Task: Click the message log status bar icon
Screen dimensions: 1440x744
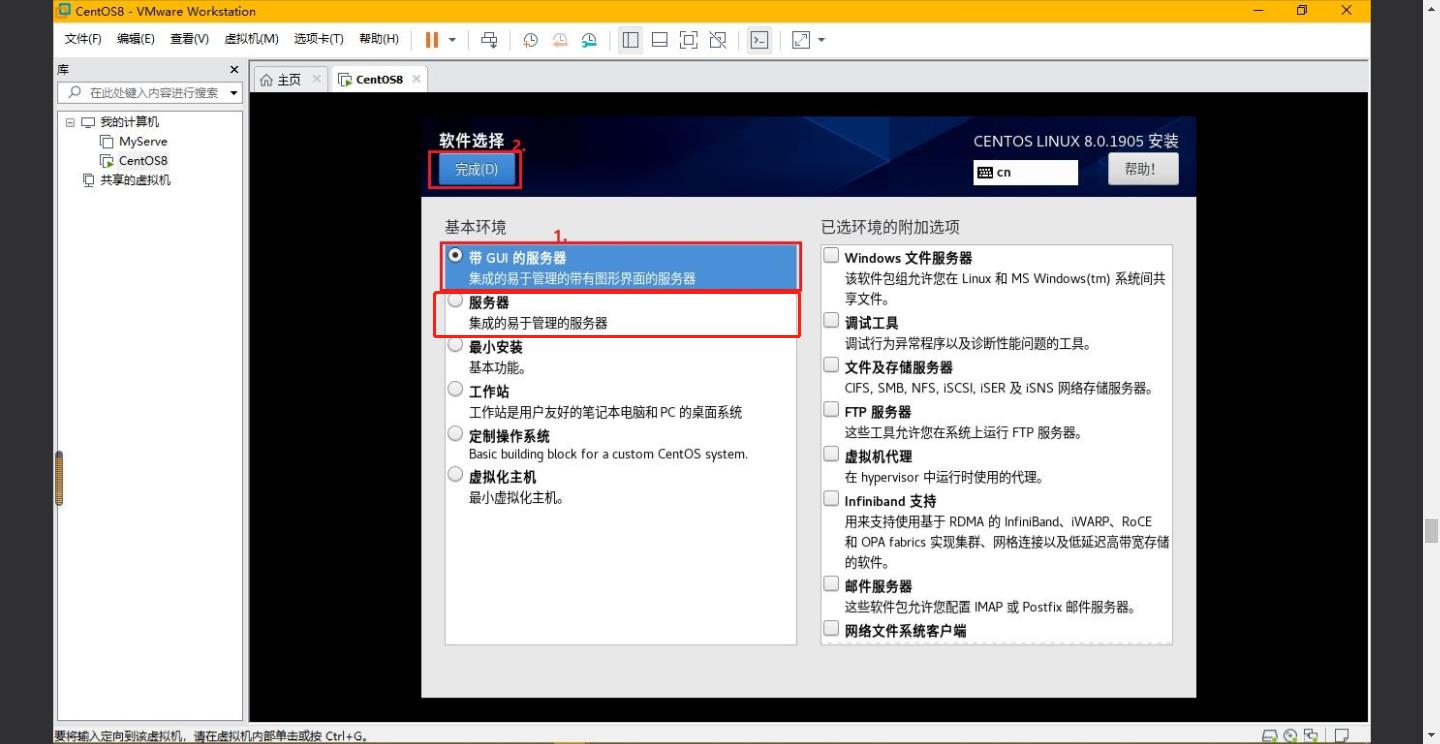Action: point(1342,736)
